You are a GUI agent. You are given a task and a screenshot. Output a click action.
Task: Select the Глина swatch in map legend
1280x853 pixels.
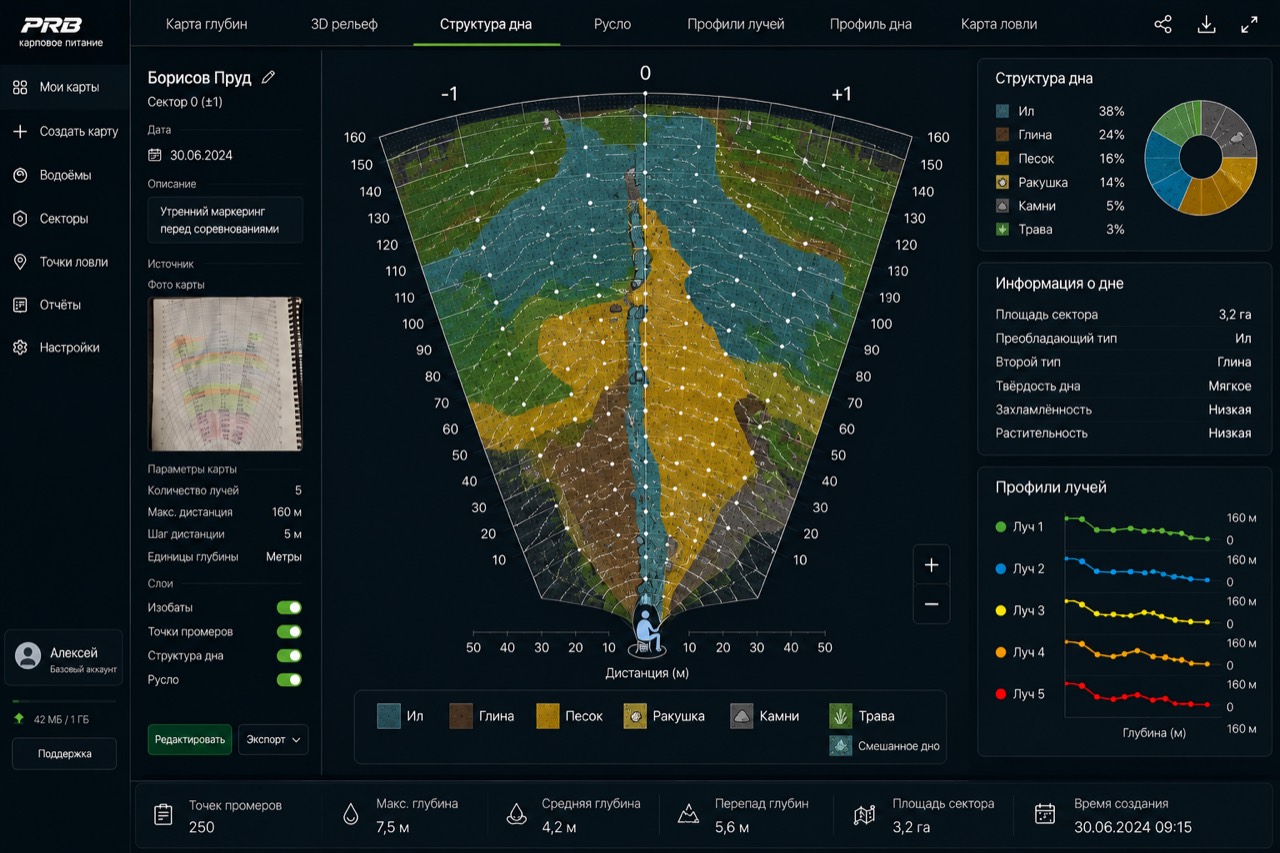(x=461, y=716)
